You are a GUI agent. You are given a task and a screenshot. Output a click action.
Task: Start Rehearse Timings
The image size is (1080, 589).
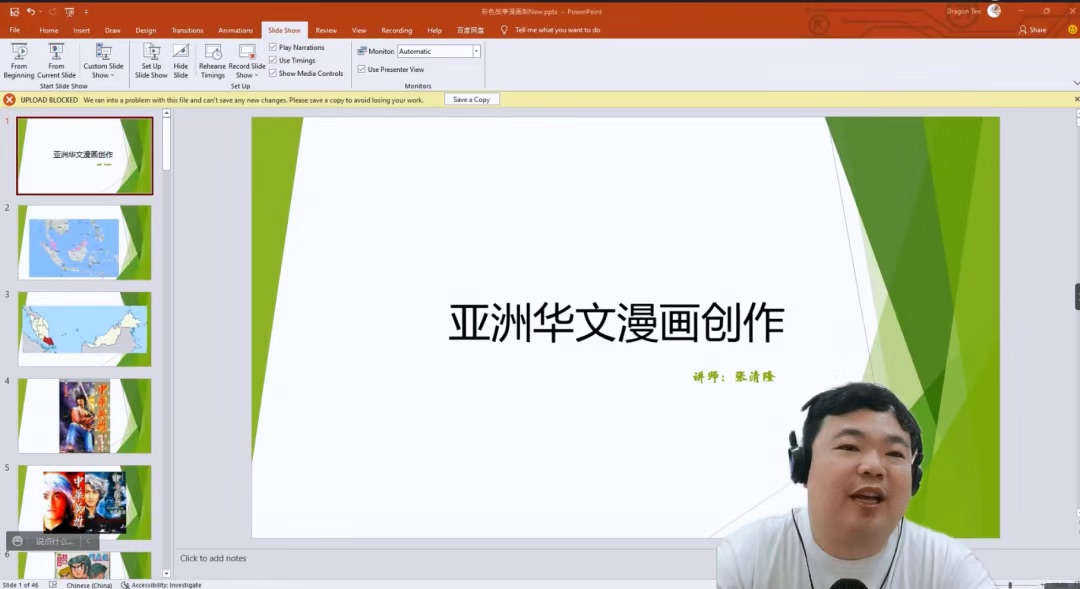[x=212, y=61]
